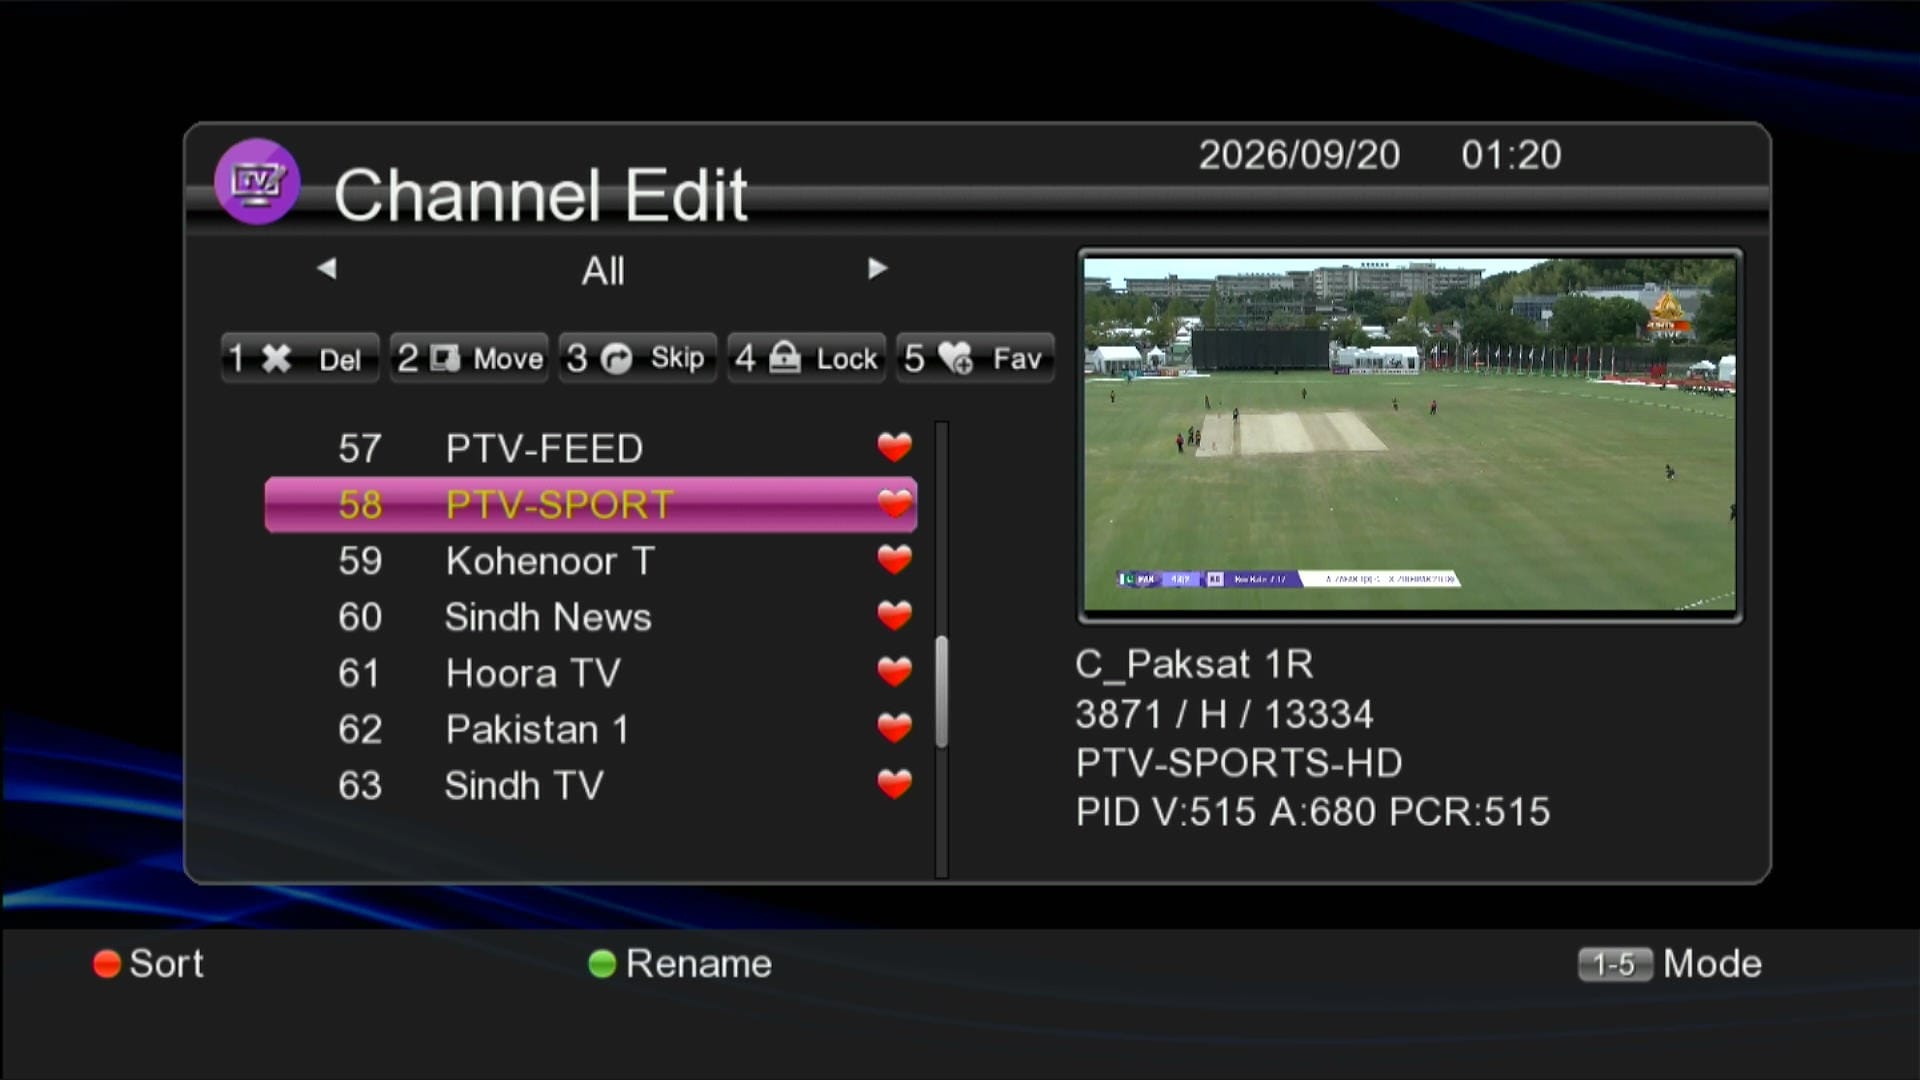Click the transponder info 3871 / H / 13334

click(x=1224, y=714)
